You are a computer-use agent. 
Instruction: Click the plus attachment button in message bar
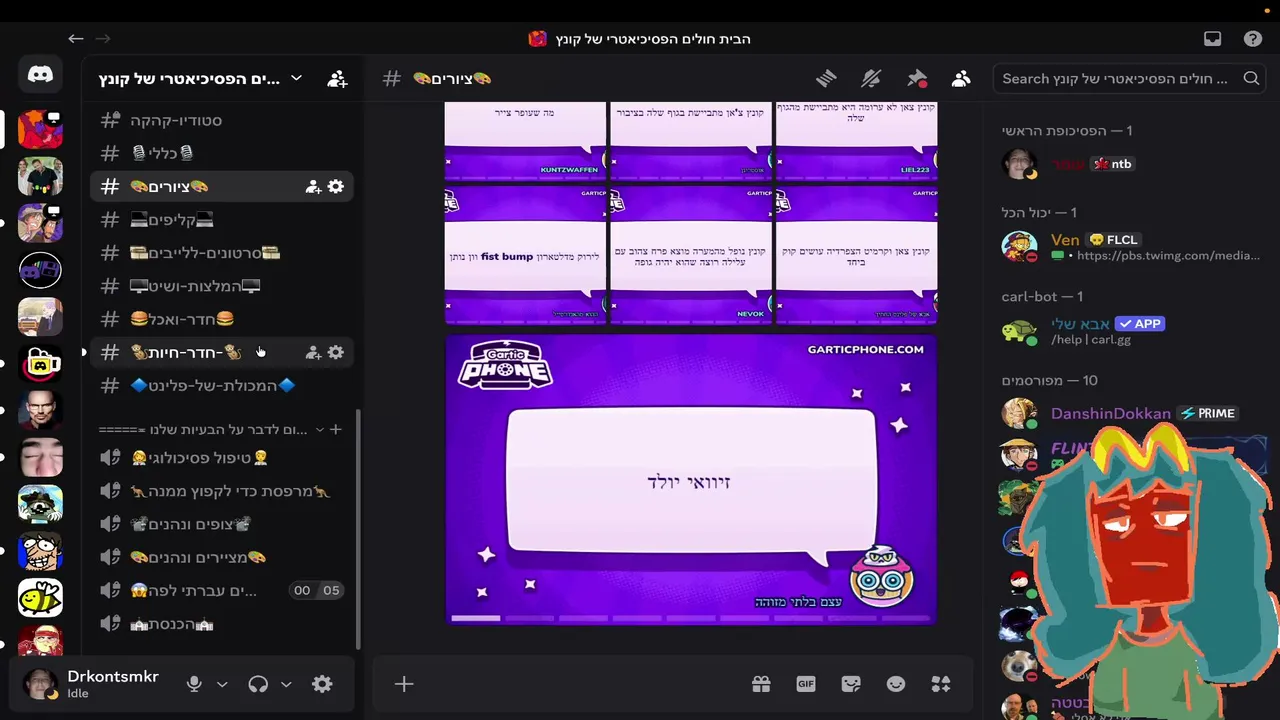404,684
